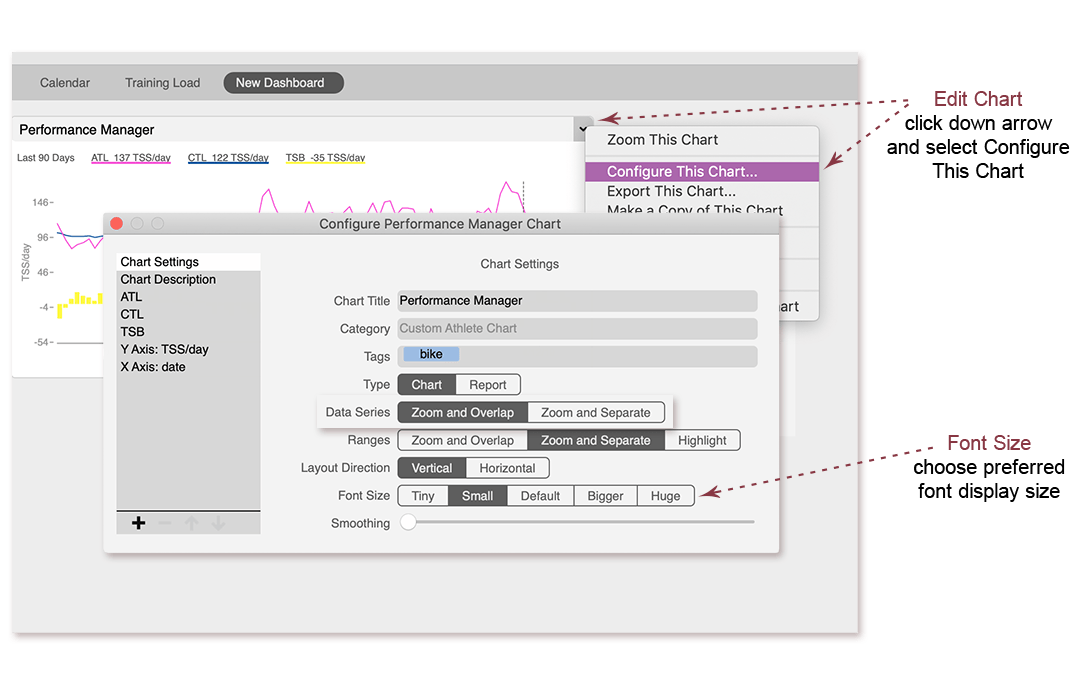Click the Smoothing slider handle

(x=408, y=522)
